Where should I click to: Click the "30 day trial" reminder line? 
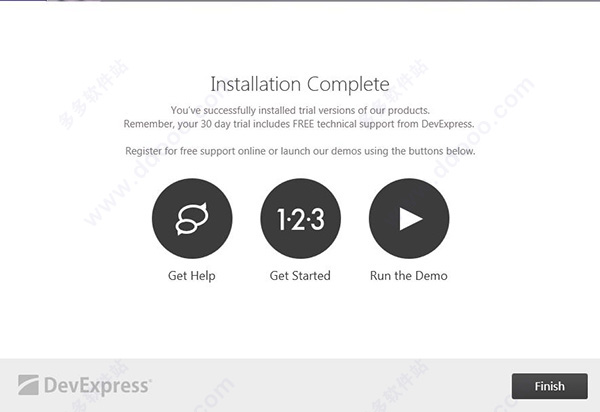click(x=299, y=124)
